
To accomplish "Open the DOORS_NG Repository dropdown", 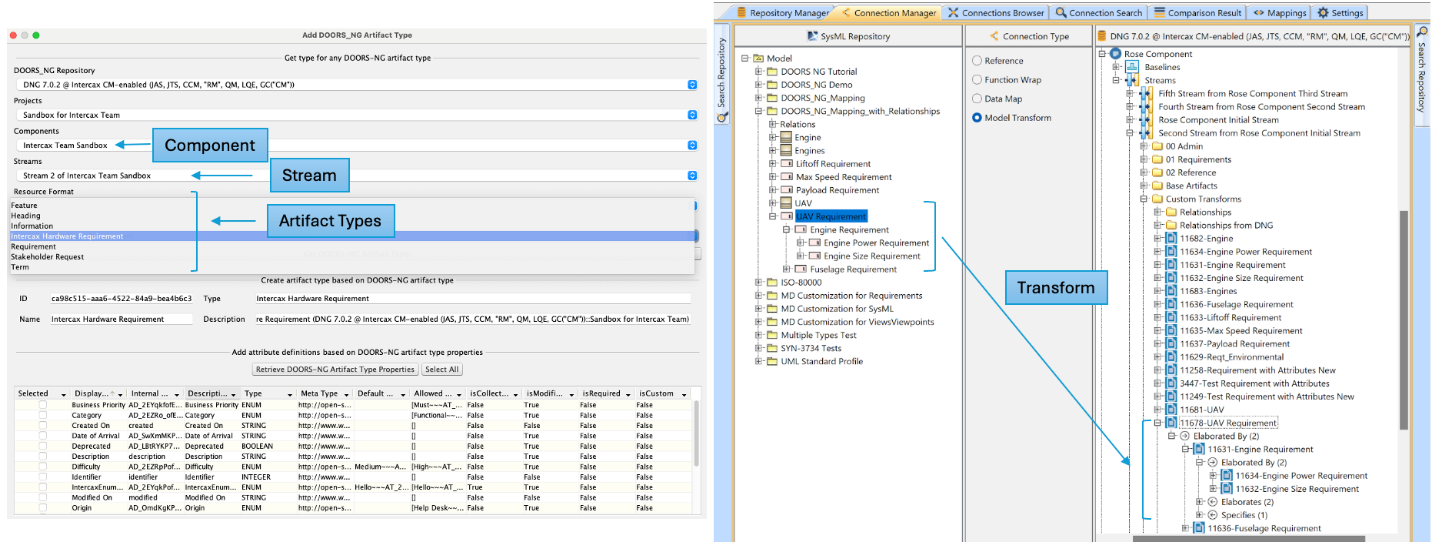I will coord(692,85).
